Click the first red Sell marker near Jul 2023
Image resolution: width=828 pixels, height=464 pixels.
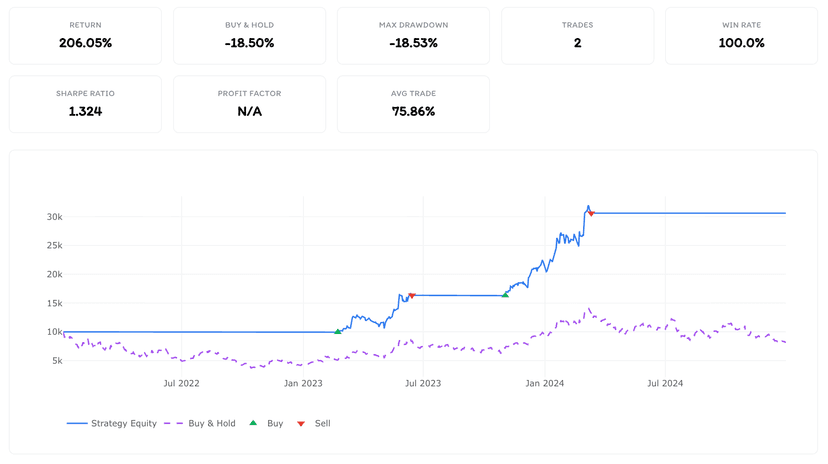tap(412, 296)
